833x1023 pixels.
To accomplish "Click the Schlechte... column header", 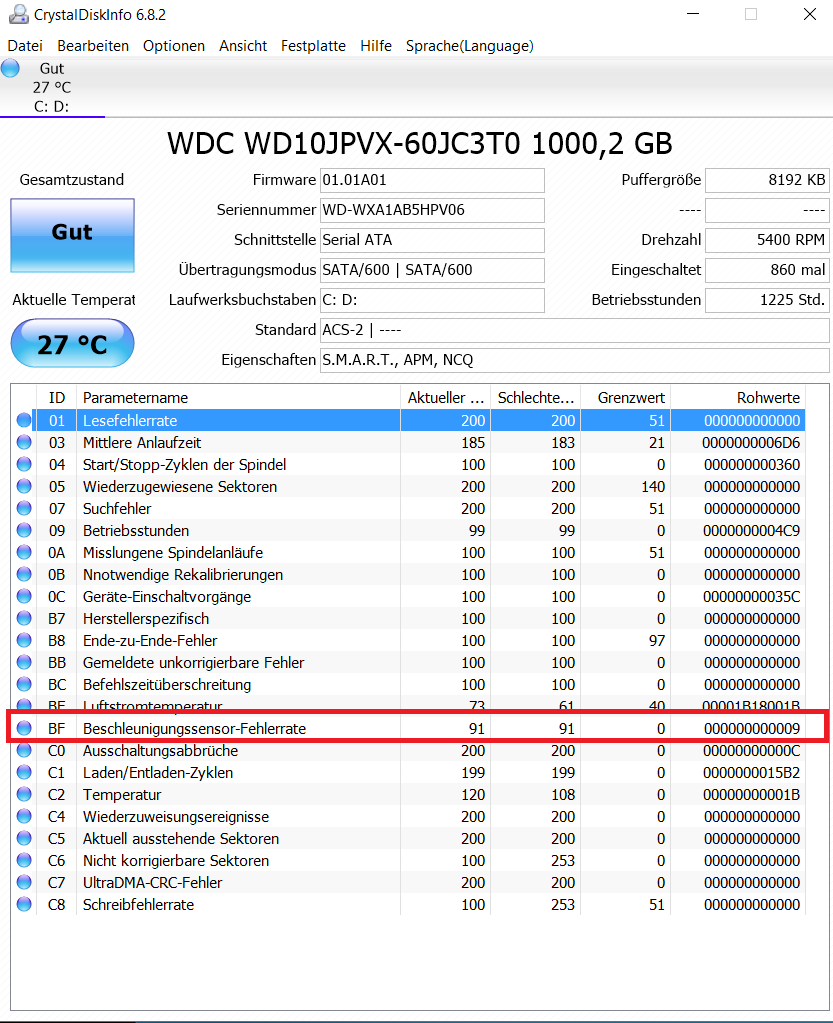I will click(x=536, y=397).
